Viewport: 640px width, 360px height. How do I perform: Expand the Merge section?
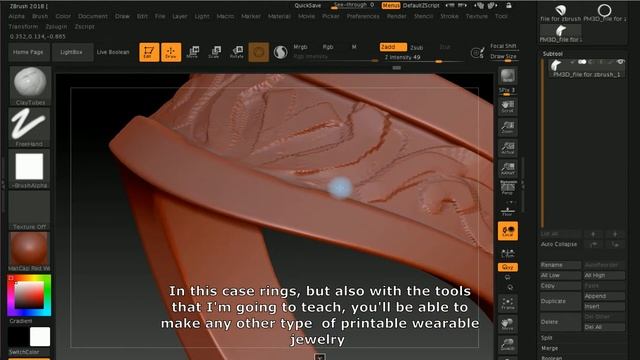pos(549,348)
